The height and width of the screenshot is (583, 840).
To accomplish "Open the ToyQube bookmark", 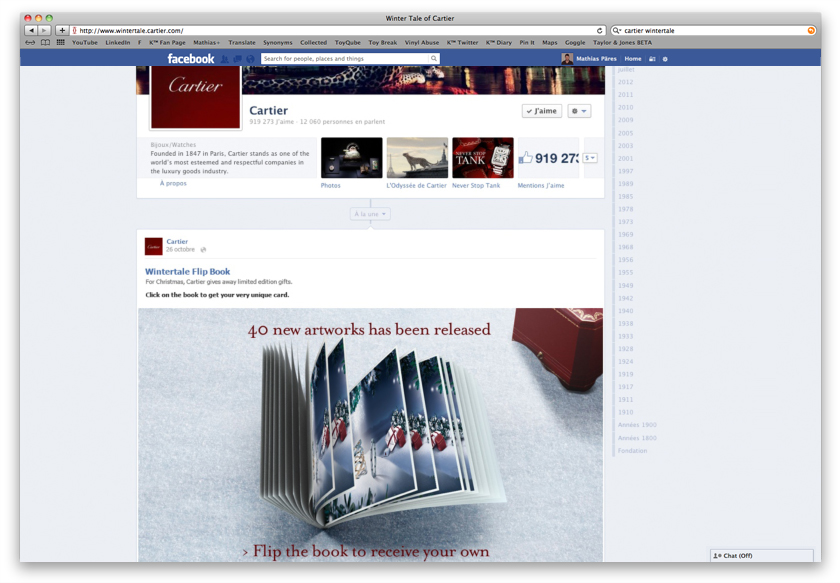I will tap(348, 42).
